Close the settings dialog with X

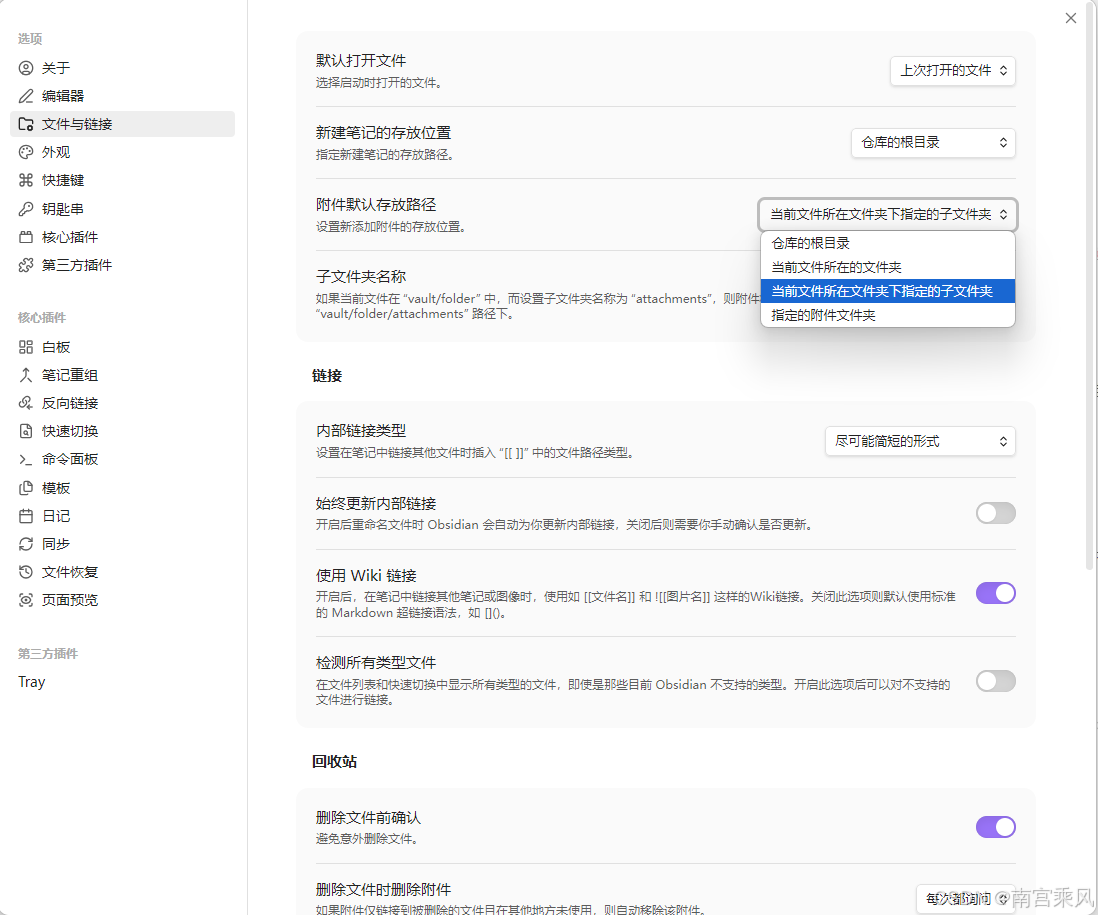(x=1071, y=18)
